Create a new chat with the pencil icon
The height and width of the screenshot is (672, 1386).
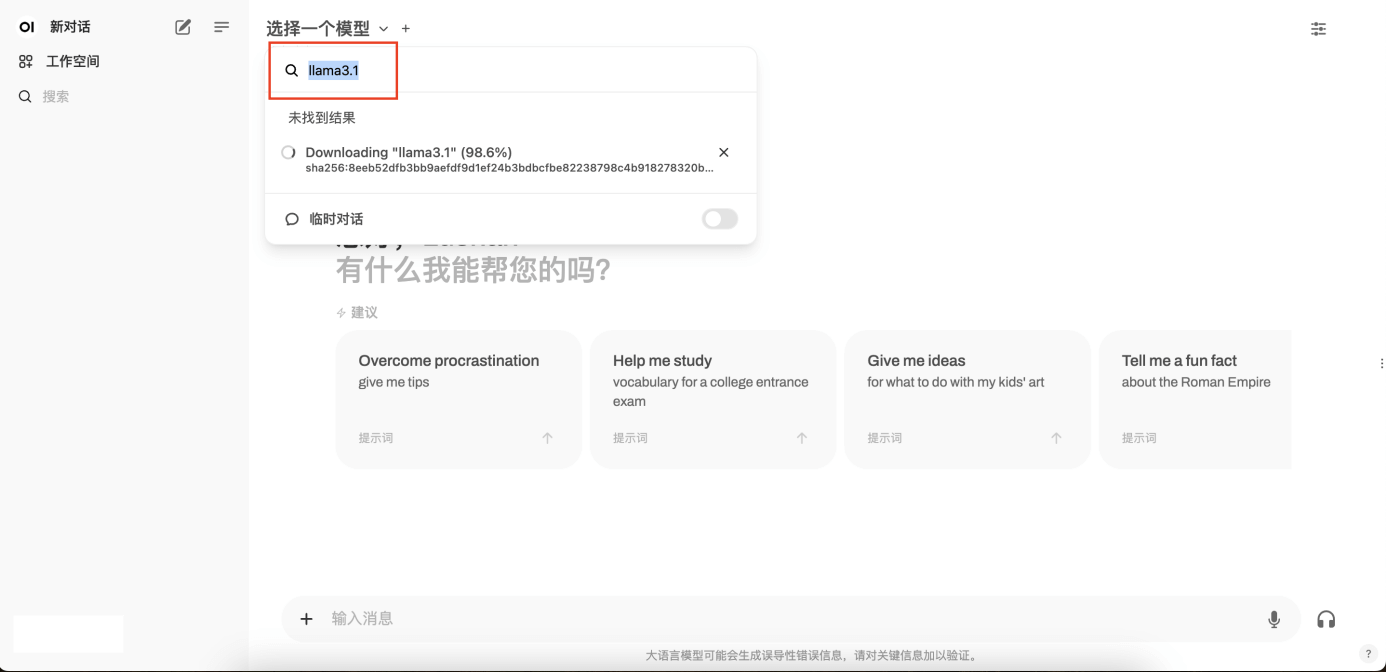point(182,27)
